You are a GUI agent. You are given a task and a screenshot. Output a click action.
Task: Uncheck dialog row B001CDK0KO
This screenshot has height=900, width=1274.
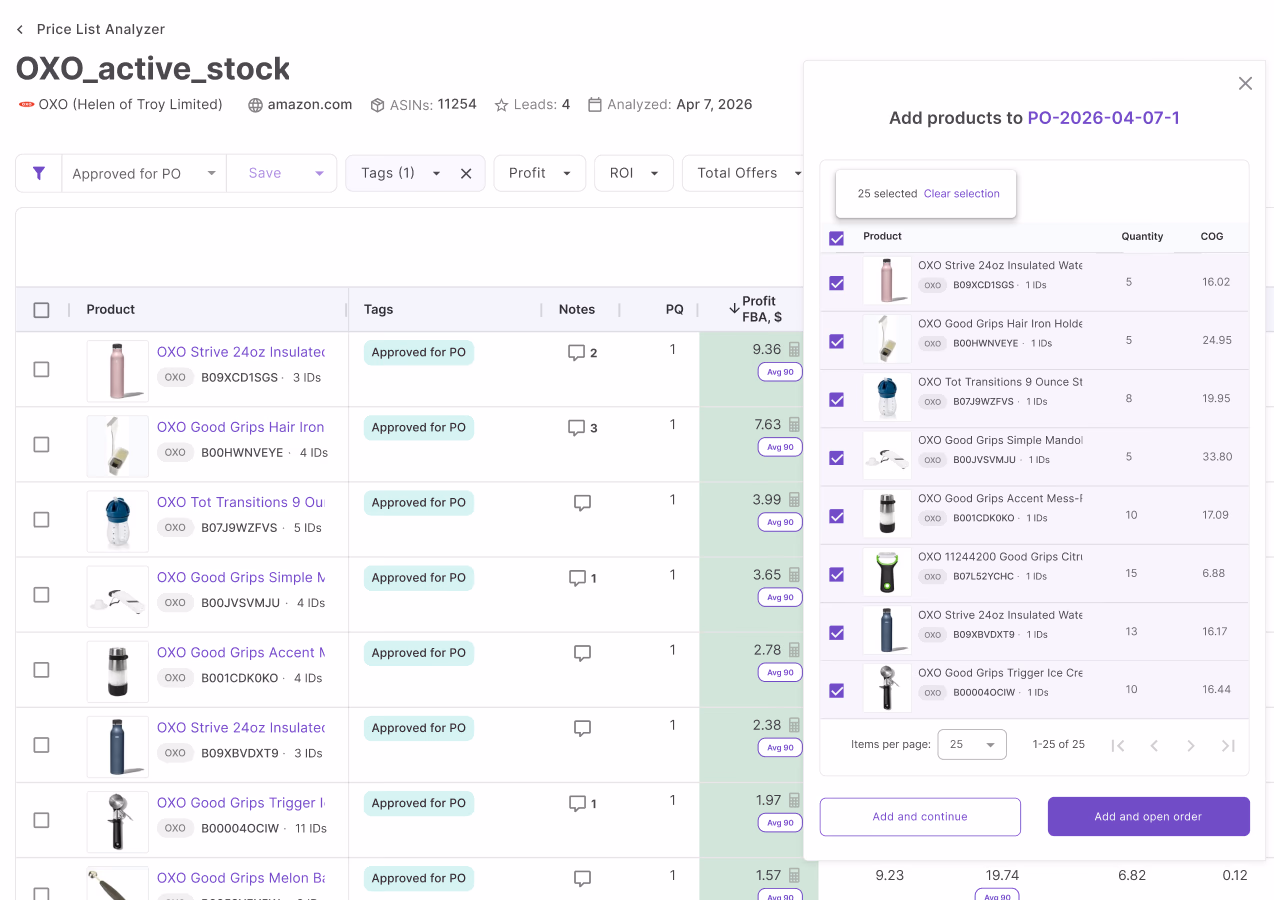837,516
